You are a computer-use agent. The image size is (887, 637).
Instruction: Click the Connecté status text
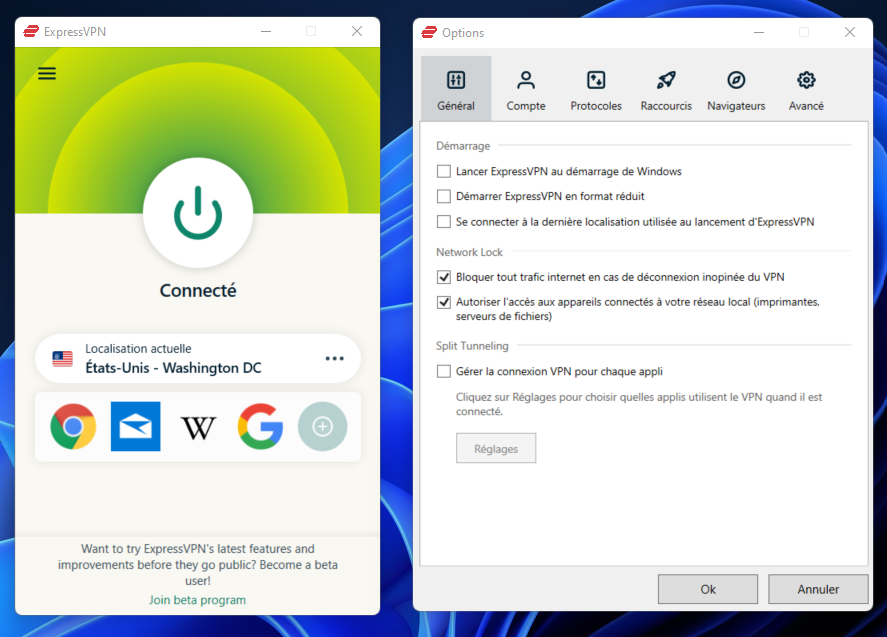coord(198,291)
